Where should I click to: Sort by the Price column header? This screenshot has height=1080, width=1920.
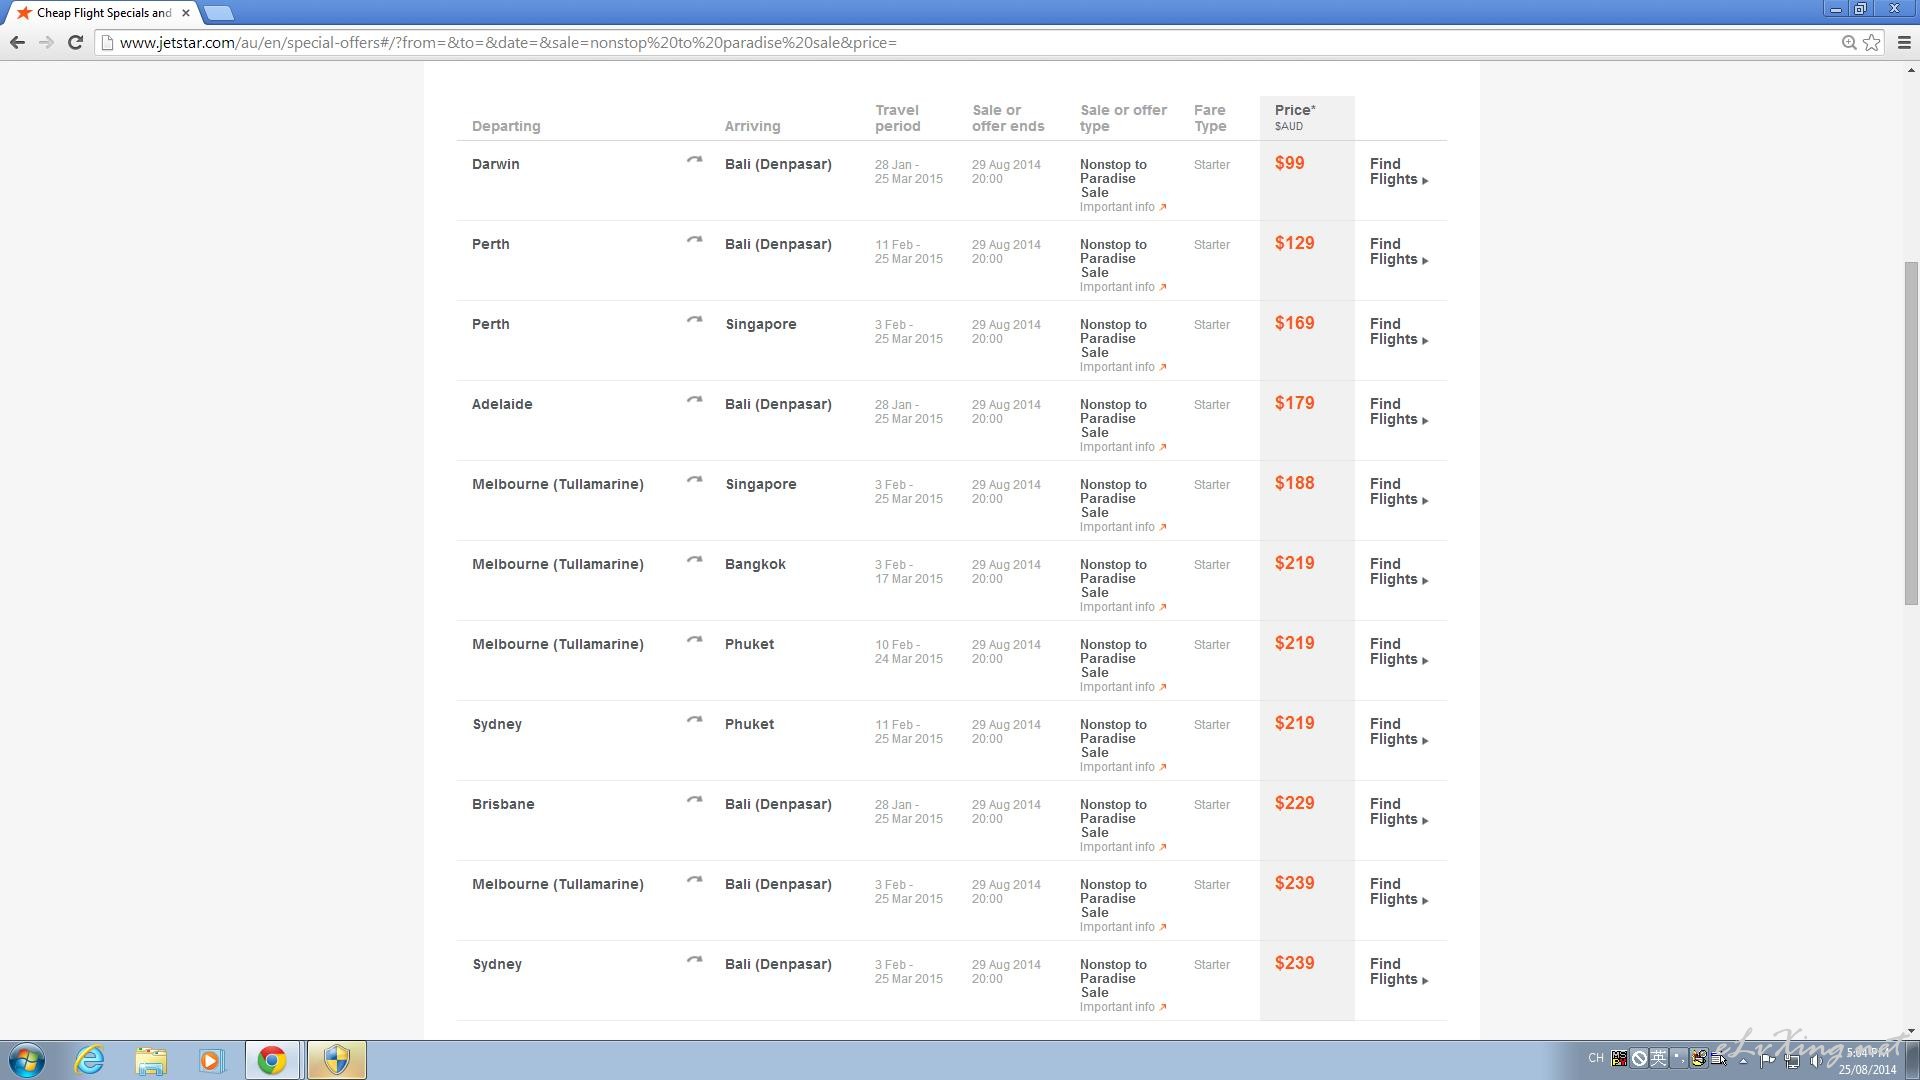click(1295, 117)
